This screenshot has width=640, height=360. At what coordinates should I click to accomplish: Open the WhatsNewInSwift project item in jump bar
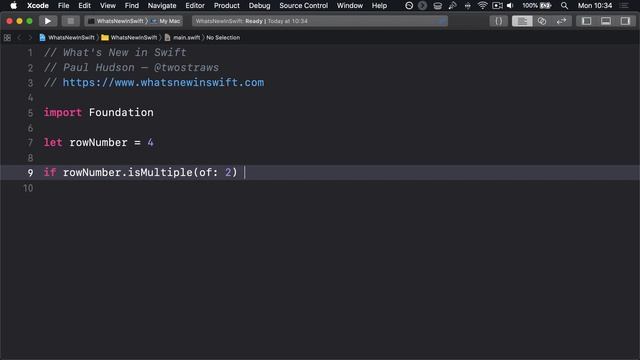[x=67, y=38]
